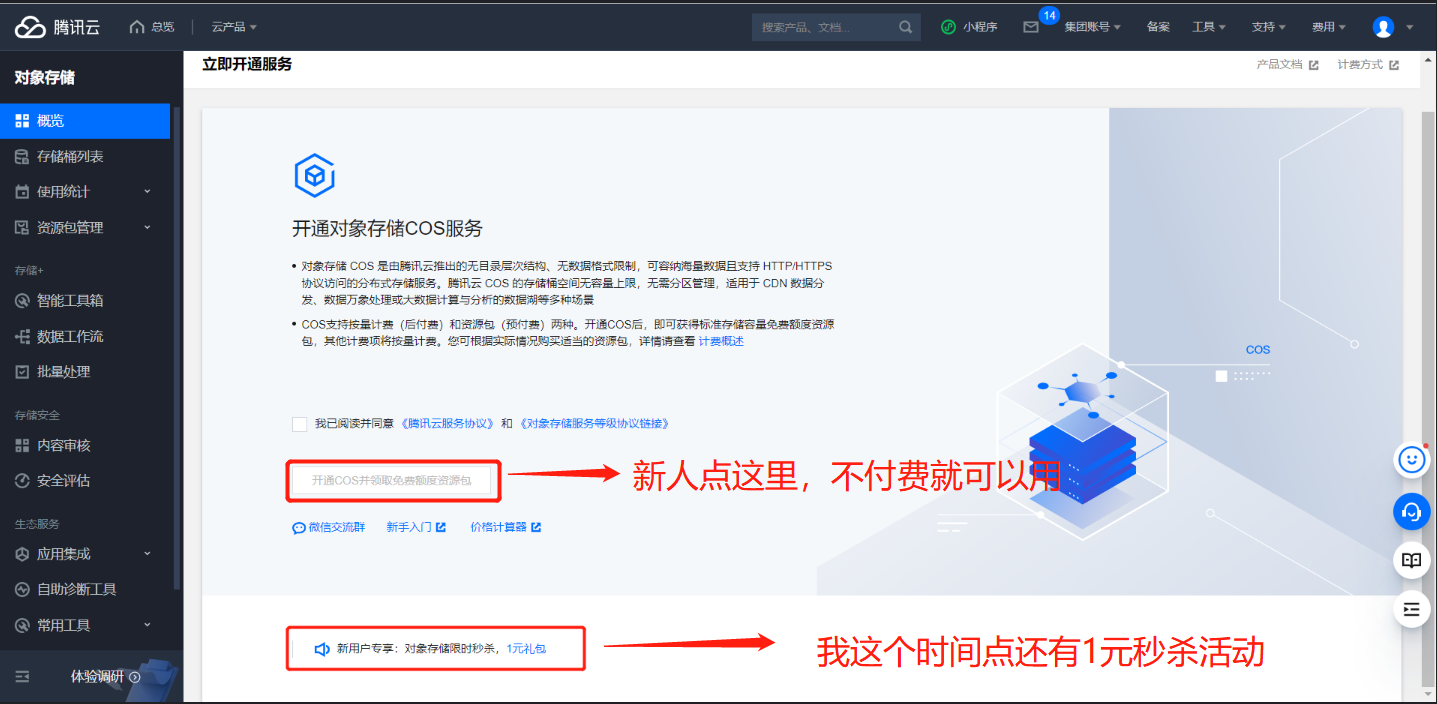This screenshot has height=704, width=1437.
Task: Open the 价格计算器 link
Action: pos(505,528)
